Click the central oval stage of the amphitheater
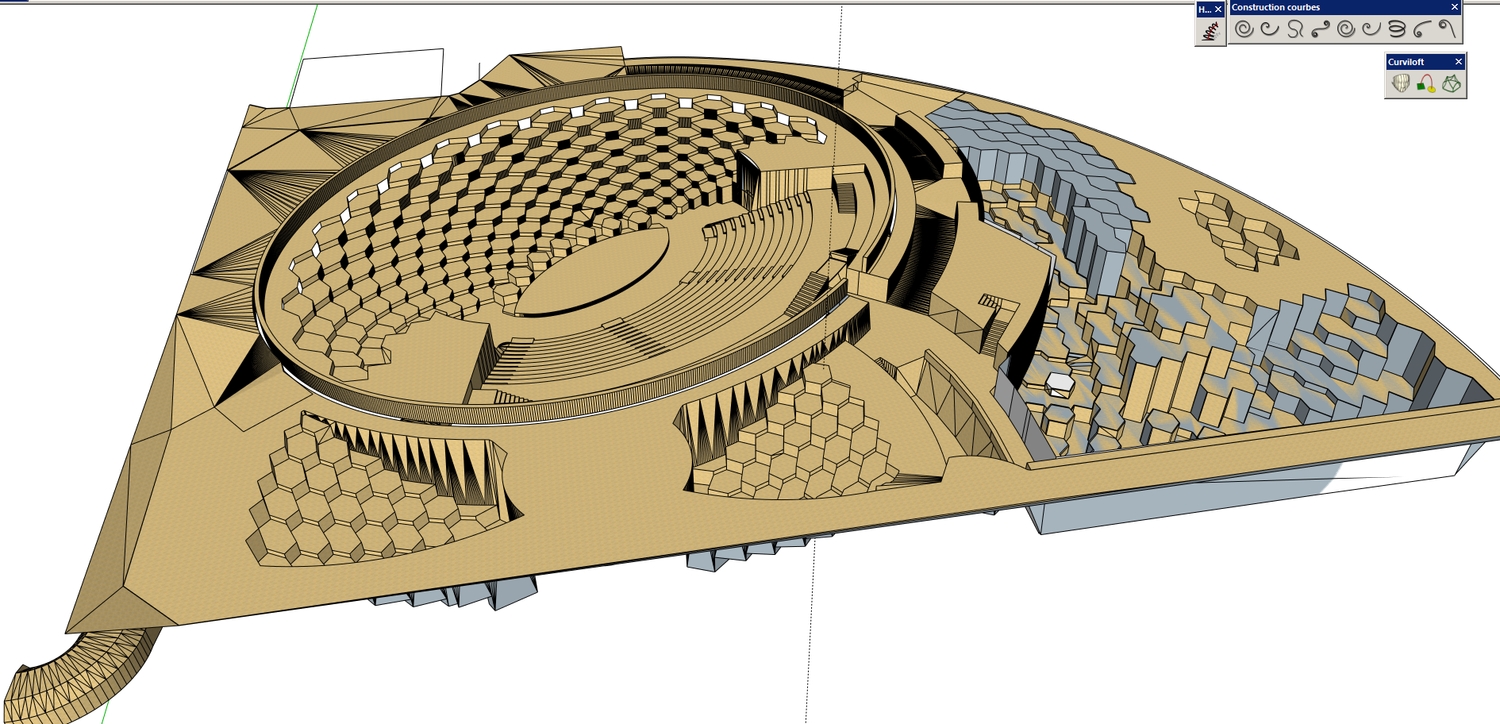Viewport: 1500px width, 724px height. point(595,270)
